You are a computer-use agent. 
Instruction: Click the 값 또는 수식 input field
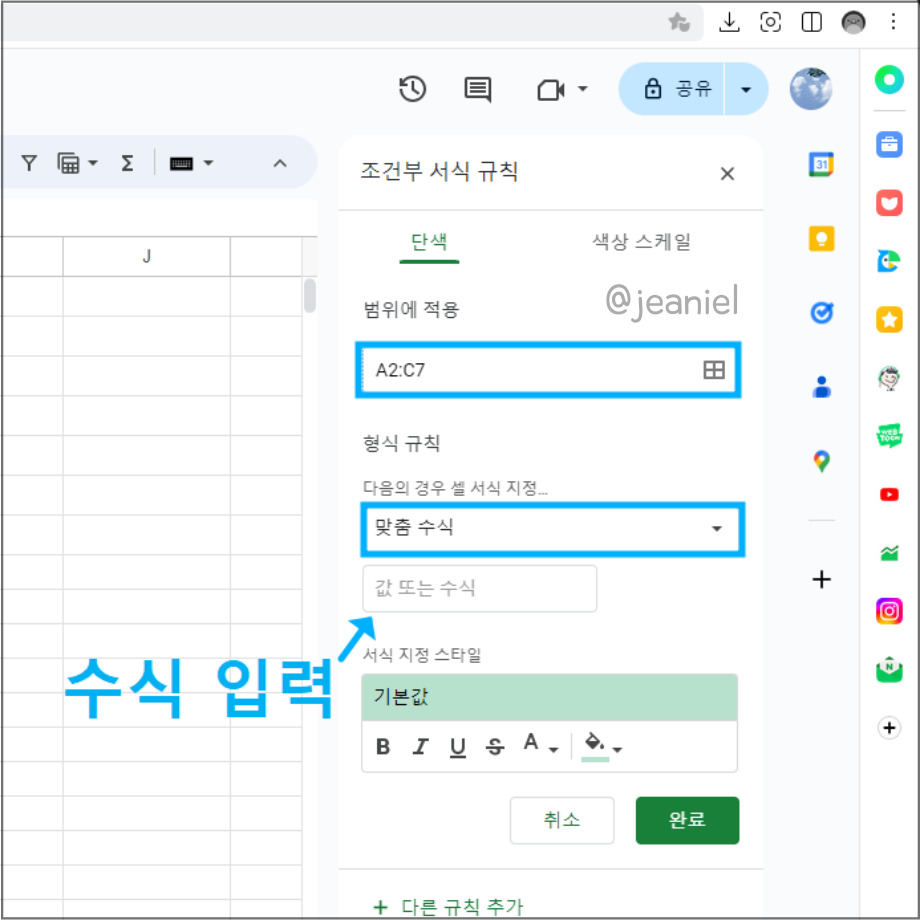(x=479, y=588)
